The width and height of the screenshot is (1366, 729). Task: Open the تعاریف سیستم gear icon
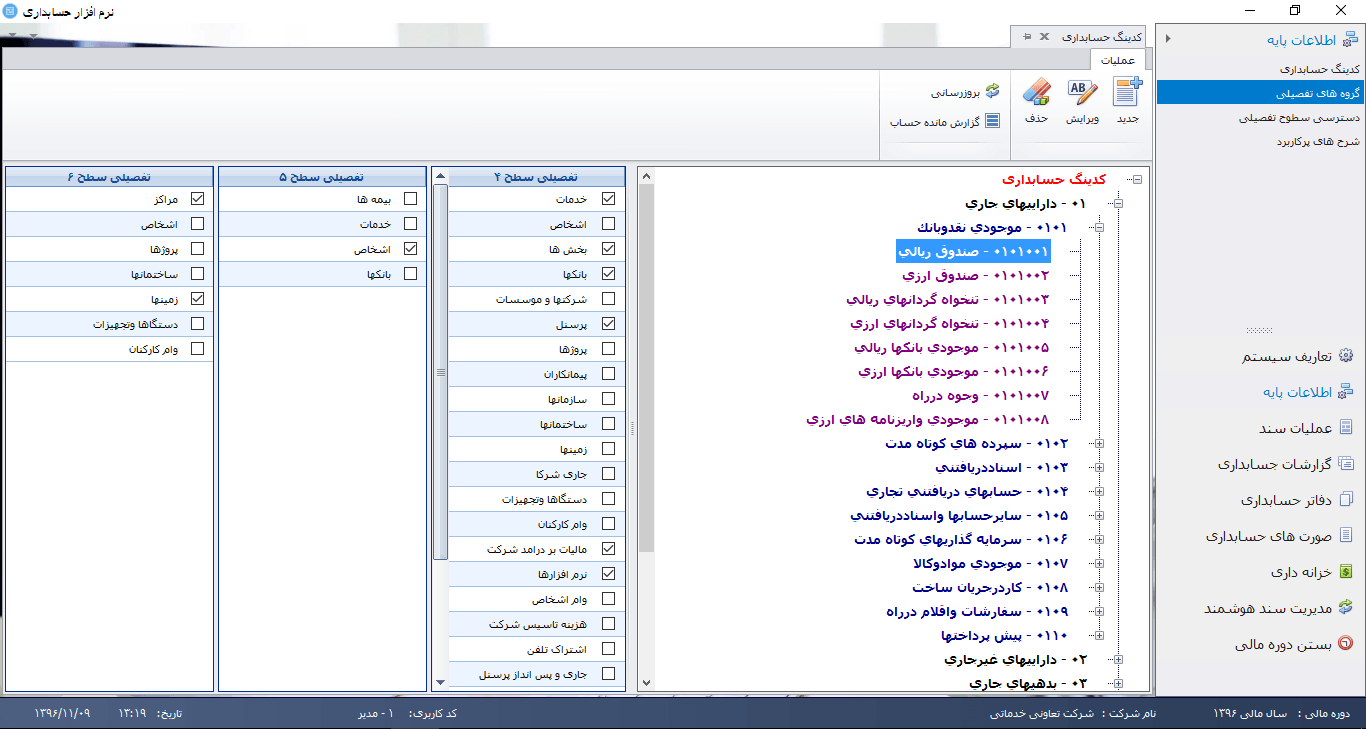(x=1345, y=356)
